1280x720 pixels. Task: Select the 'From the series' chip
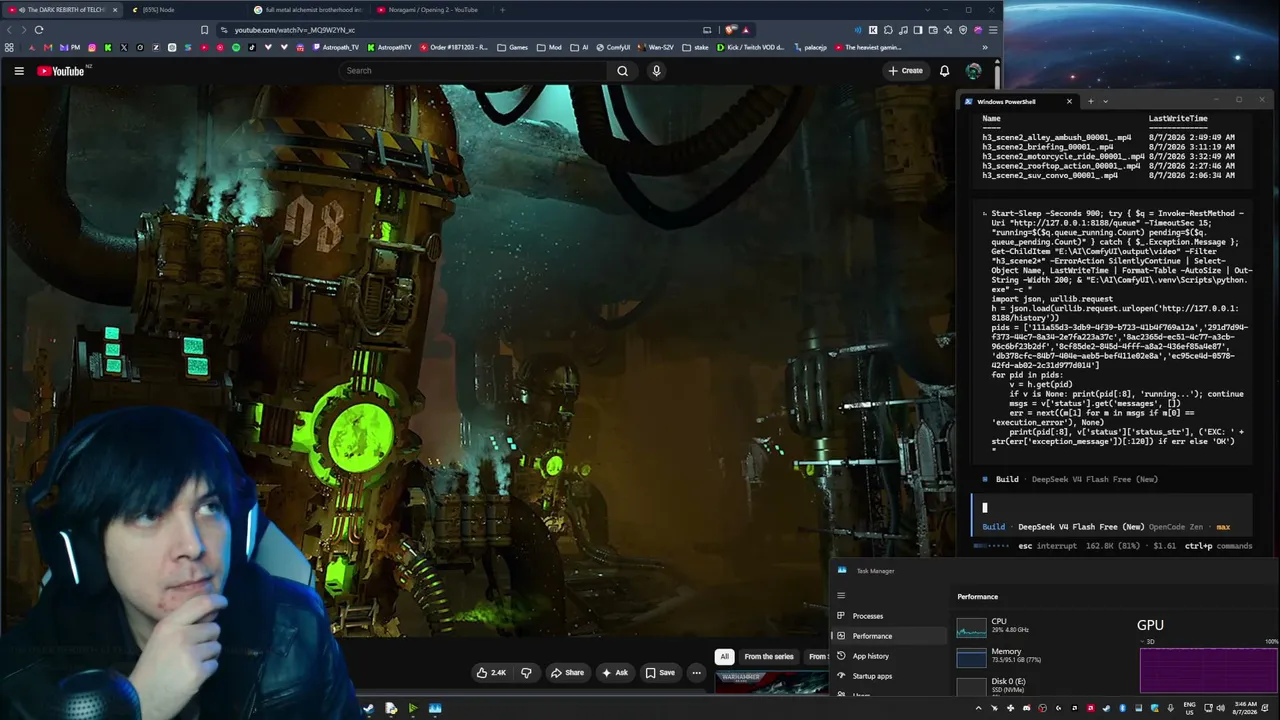tap(769, 656)
